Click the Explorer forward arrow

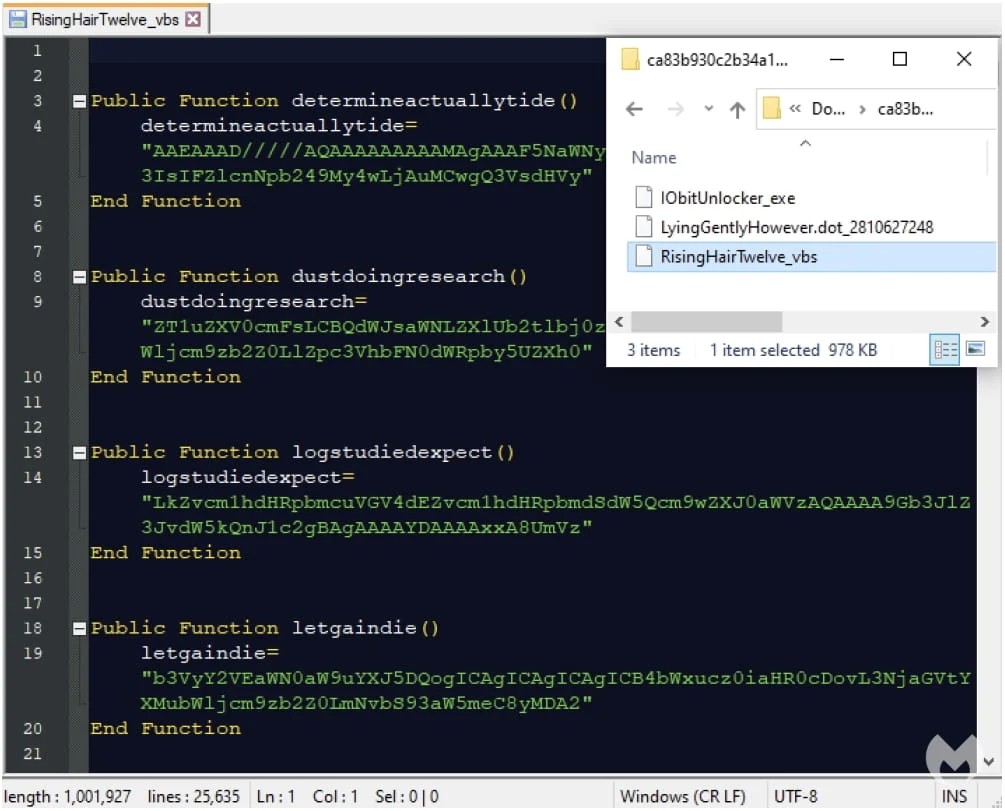pos(674,110)
